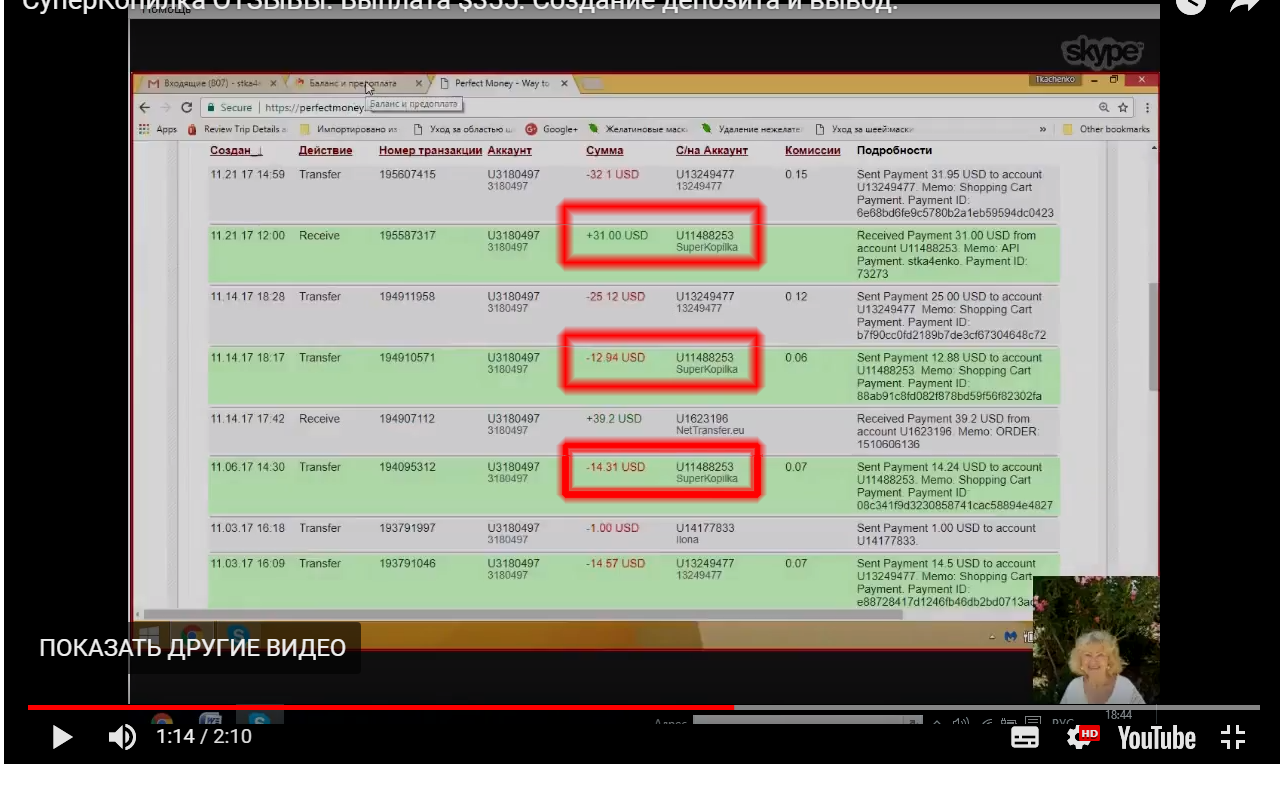
Task: Open the Apps bookmarks shortcut
Action: [x=158, y=129]
